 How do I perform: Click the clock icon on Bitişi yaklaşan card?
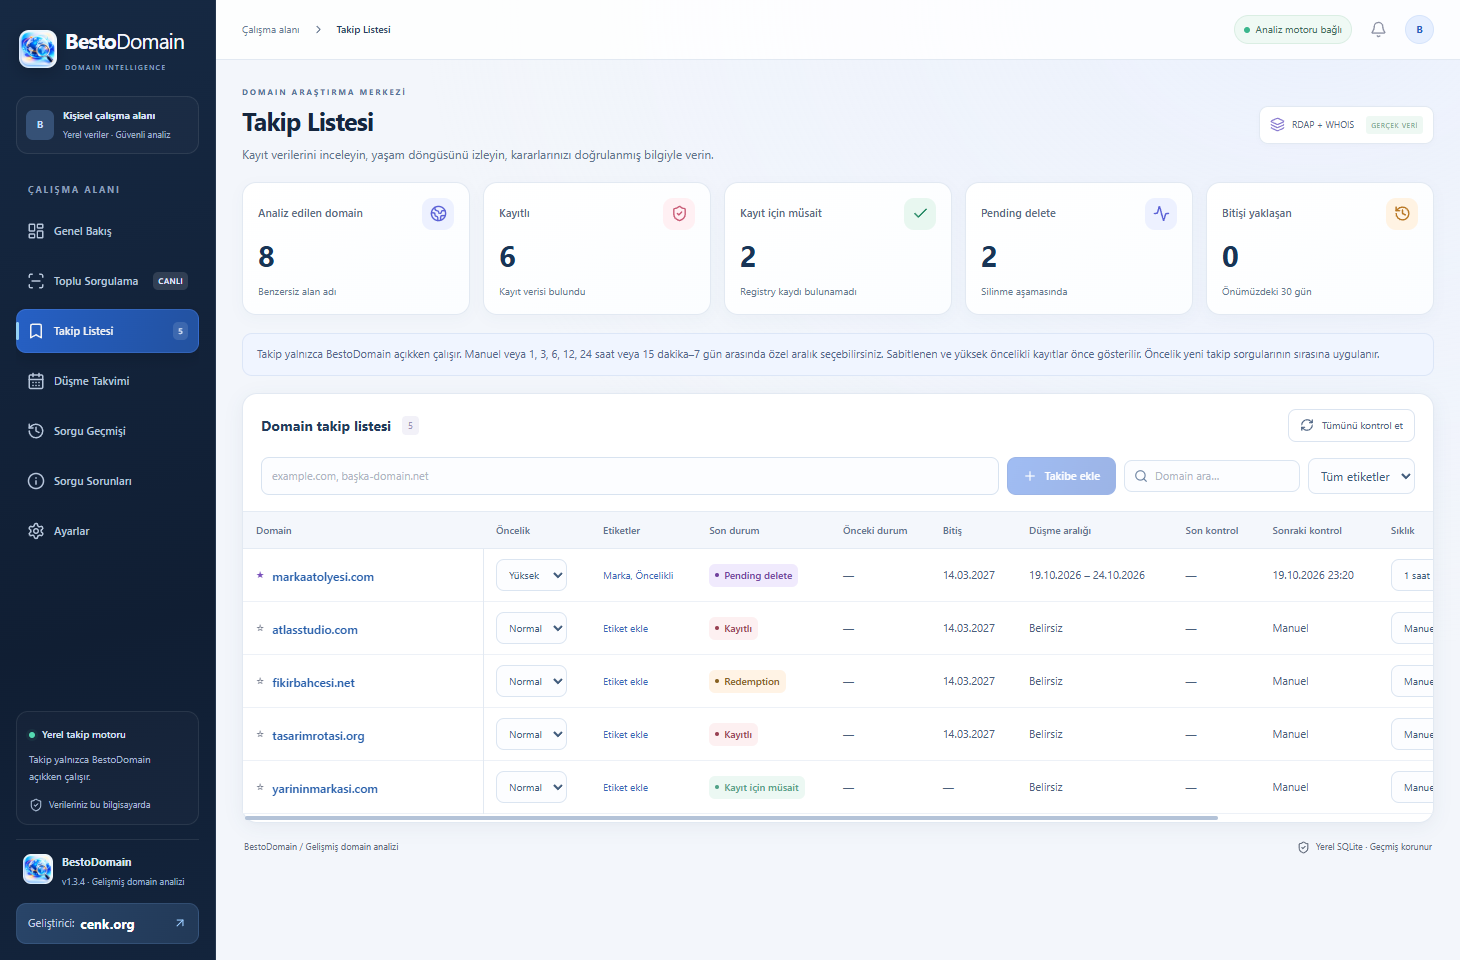[1402, 213]
